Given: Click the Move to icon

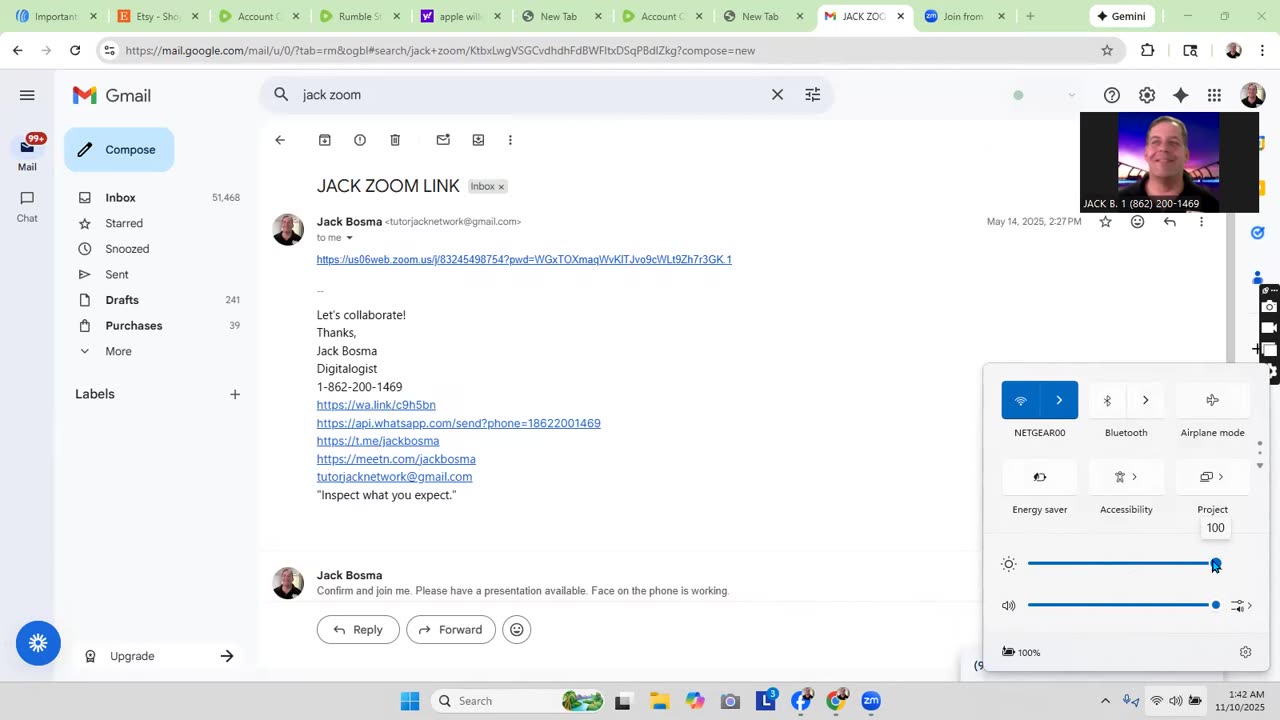Looking at the screenshot, I should (x=478, y=140).
